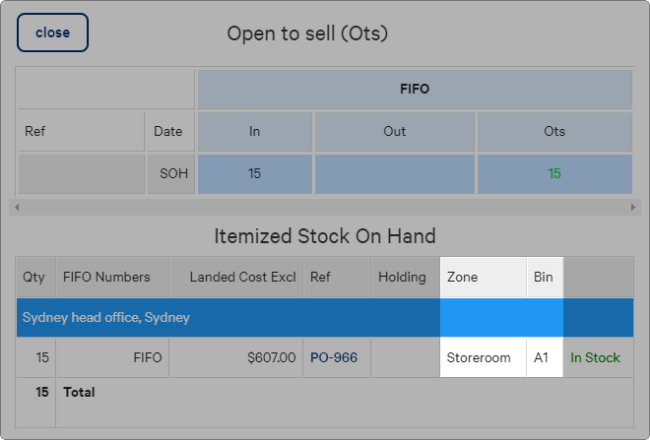
Task: Click the horizontal scrollbar track
Action: (x=325, y=207)
